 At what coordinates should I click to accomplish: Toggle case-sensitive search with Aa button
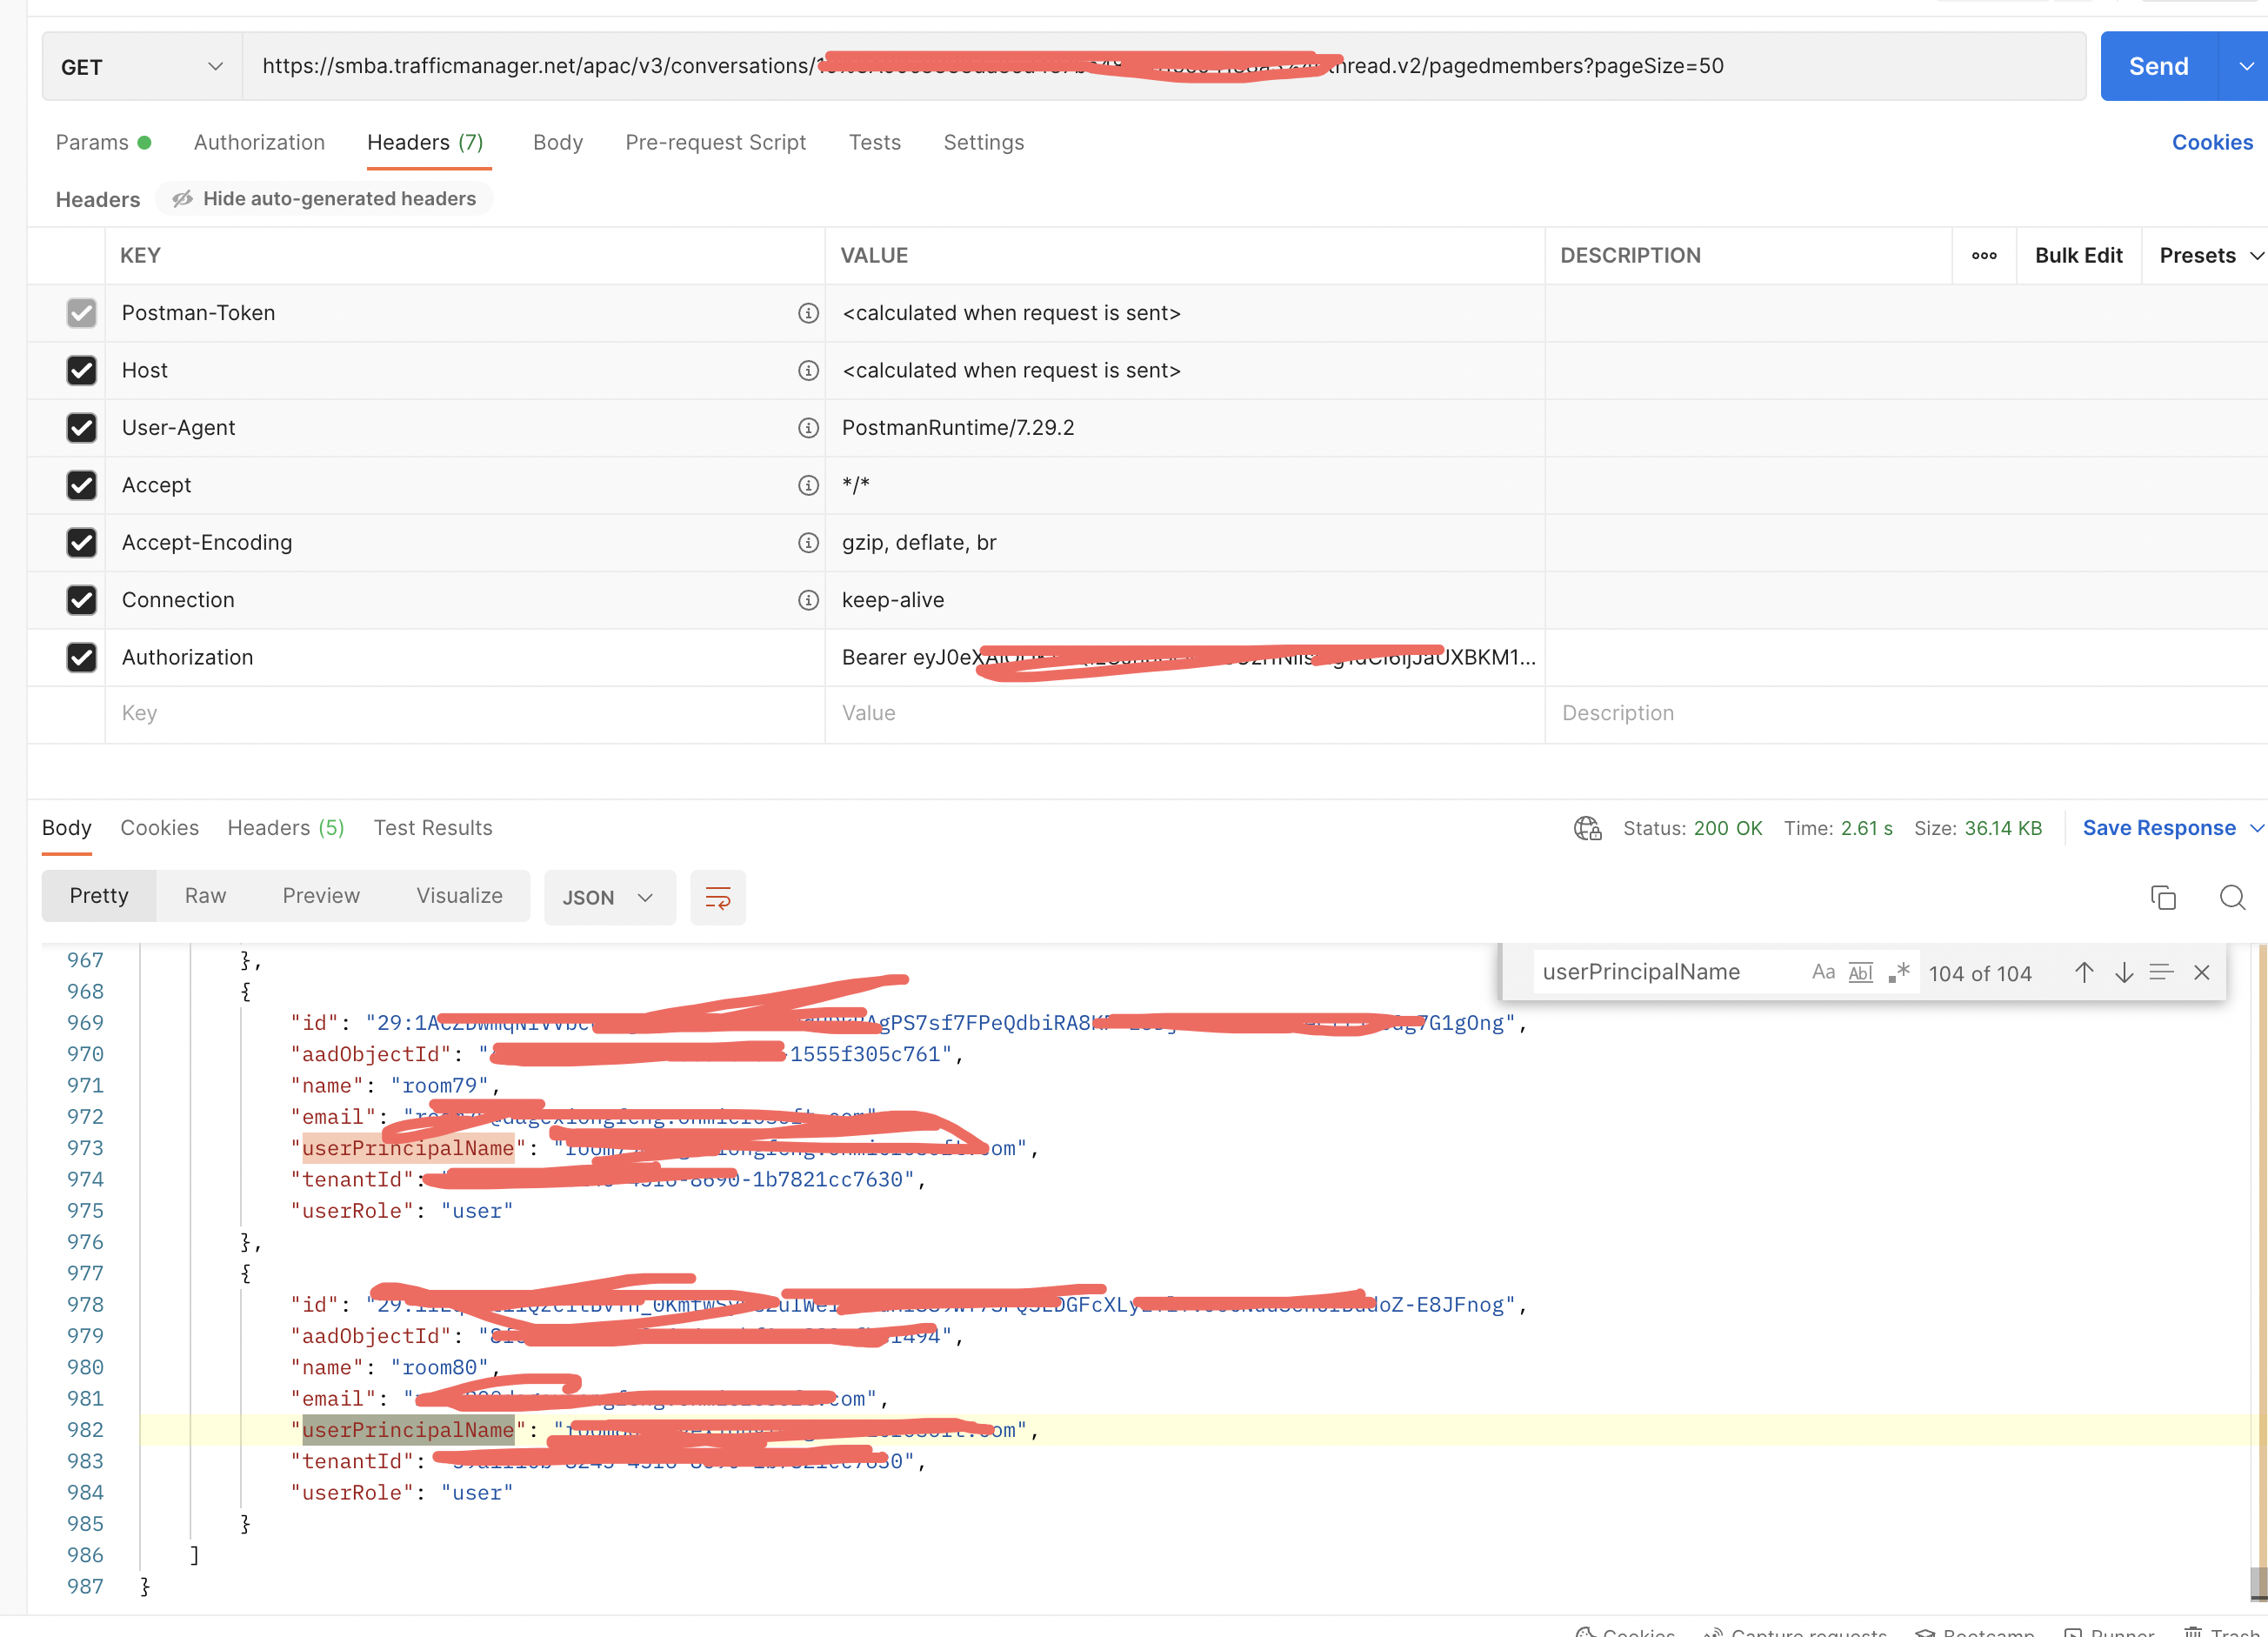(1823, 971)
